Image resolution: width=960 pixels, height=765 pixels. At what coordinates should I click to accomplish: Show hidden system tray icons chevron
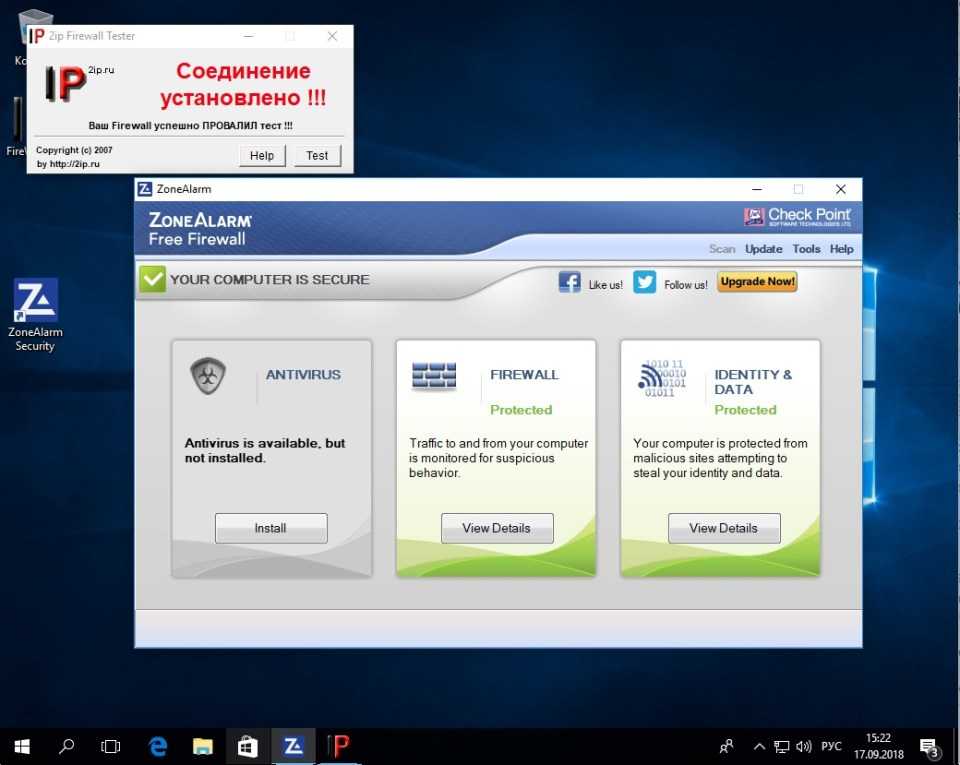759,747
